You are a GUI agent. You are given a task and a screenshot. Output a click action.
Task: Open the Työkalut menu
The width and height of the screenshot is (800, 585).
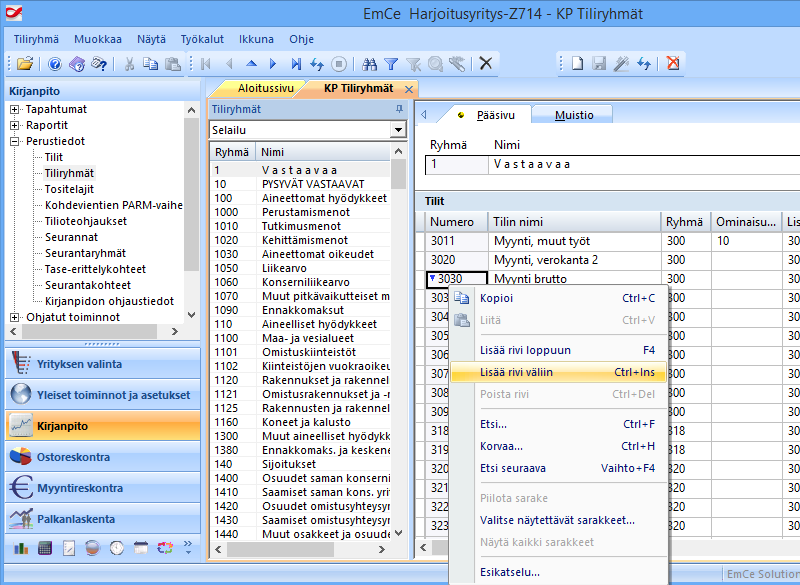coord(202,39)
